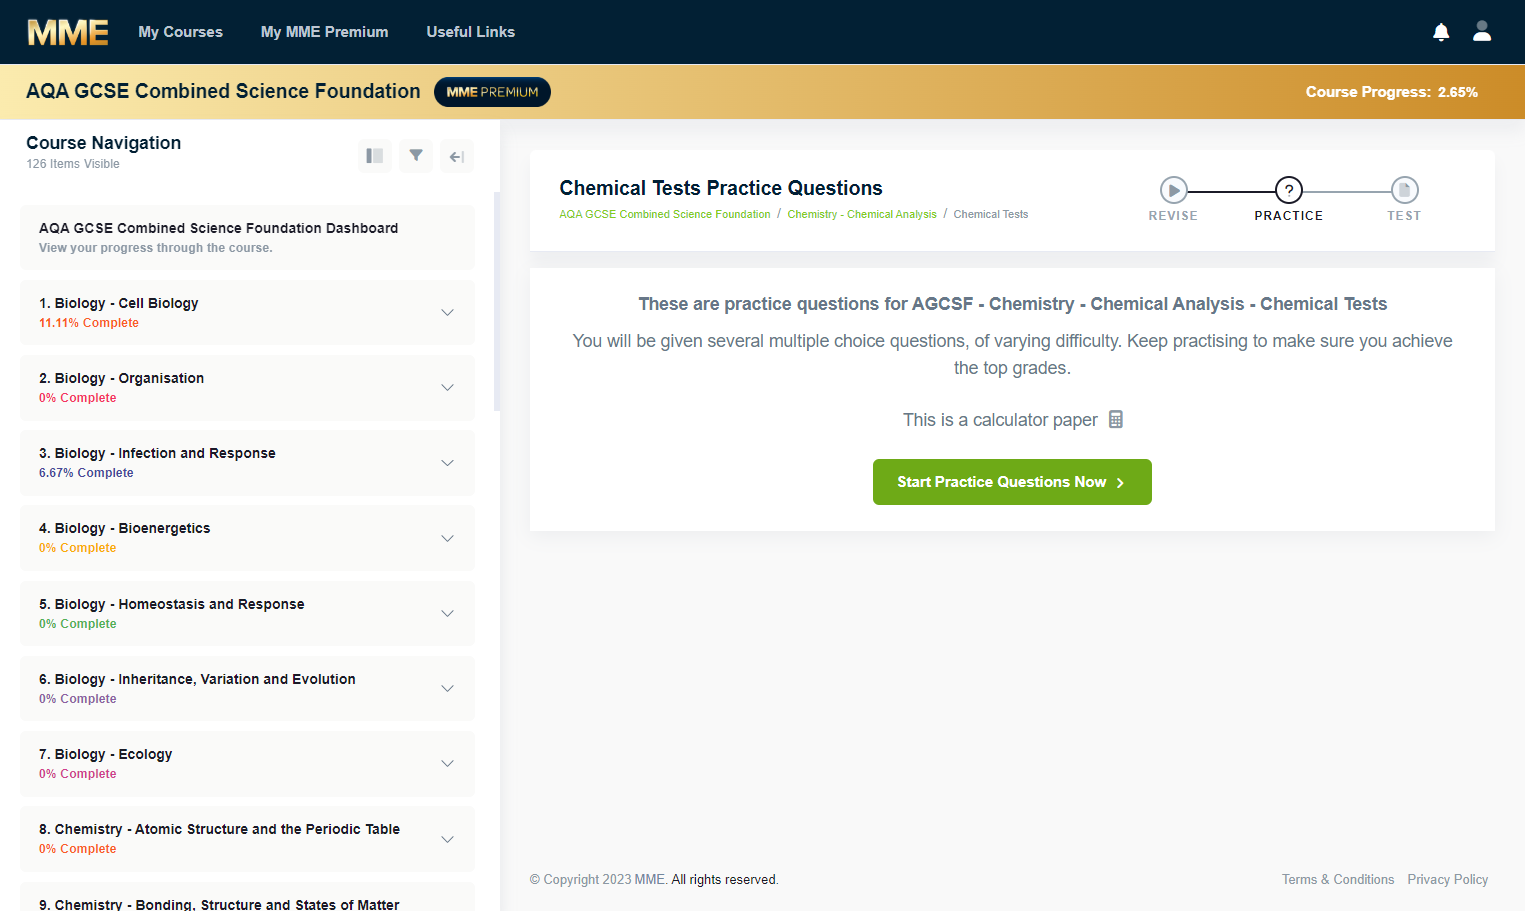The image size is (1525, 911).
Task: Open Privacy Policy link
Action: point(1448,880)
